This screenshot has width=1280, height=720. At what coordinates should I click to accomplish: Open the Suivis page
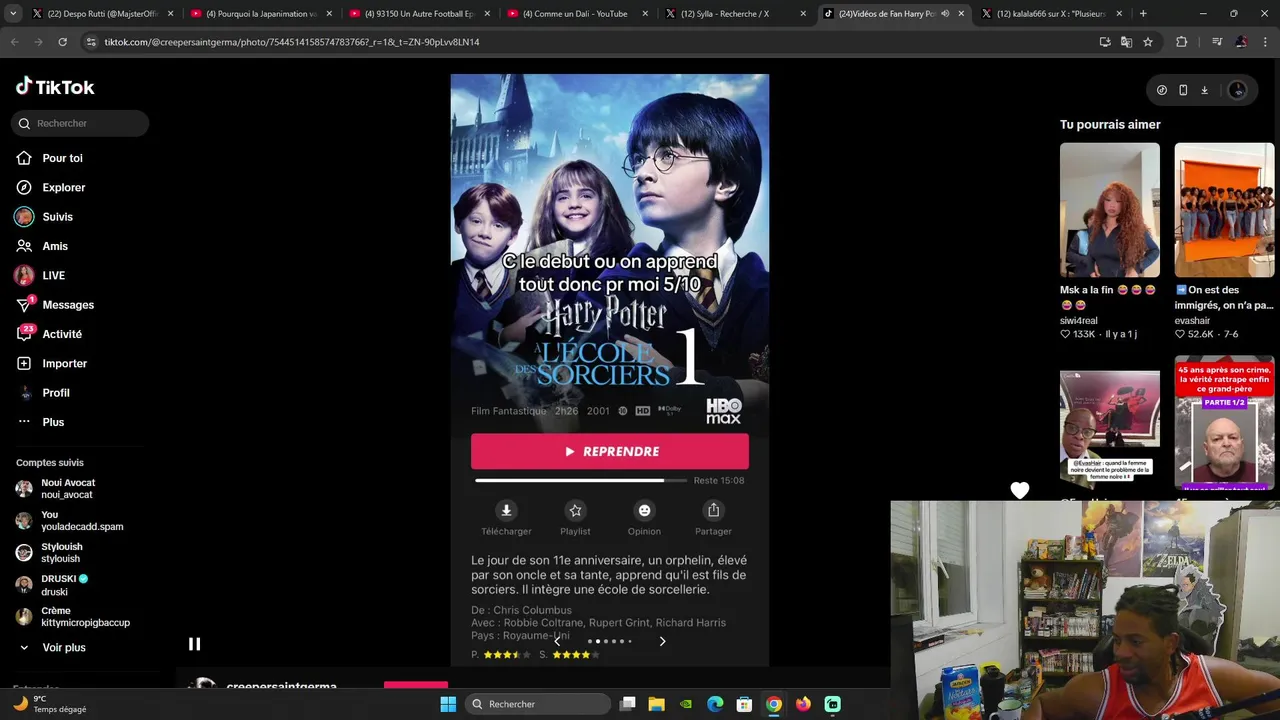coord(57,217)
